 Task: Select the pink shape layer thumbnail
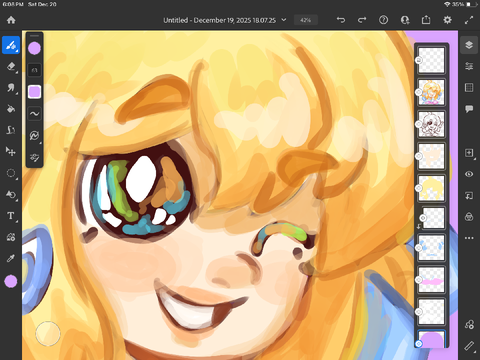(x=431, y=280)
